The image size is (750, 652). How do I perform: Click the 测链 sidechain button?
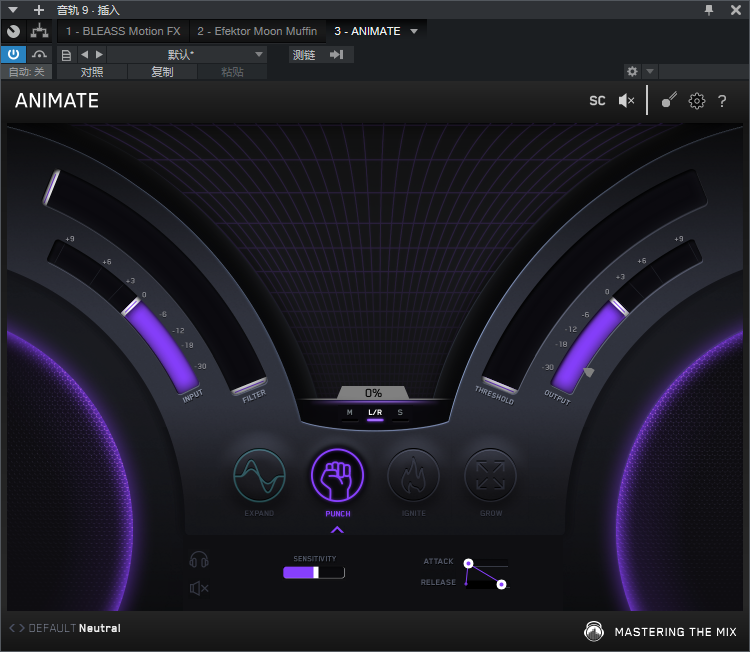tap(304, 55)
